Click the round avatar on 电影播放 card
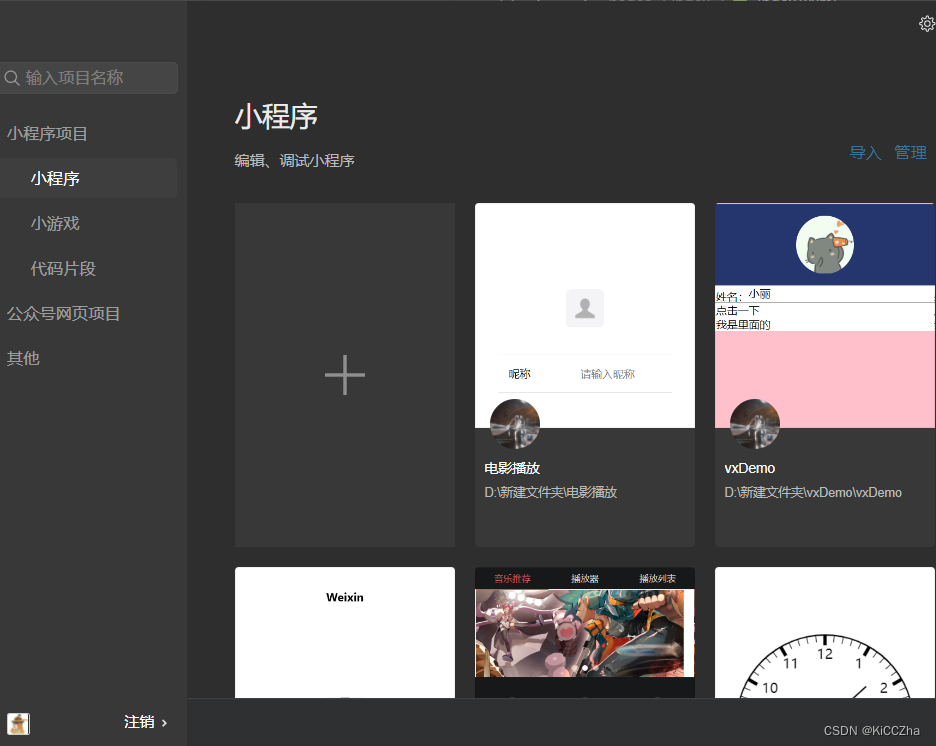This screenshot has width=936, height=746. pyautogui.click(x=515, y=424)
